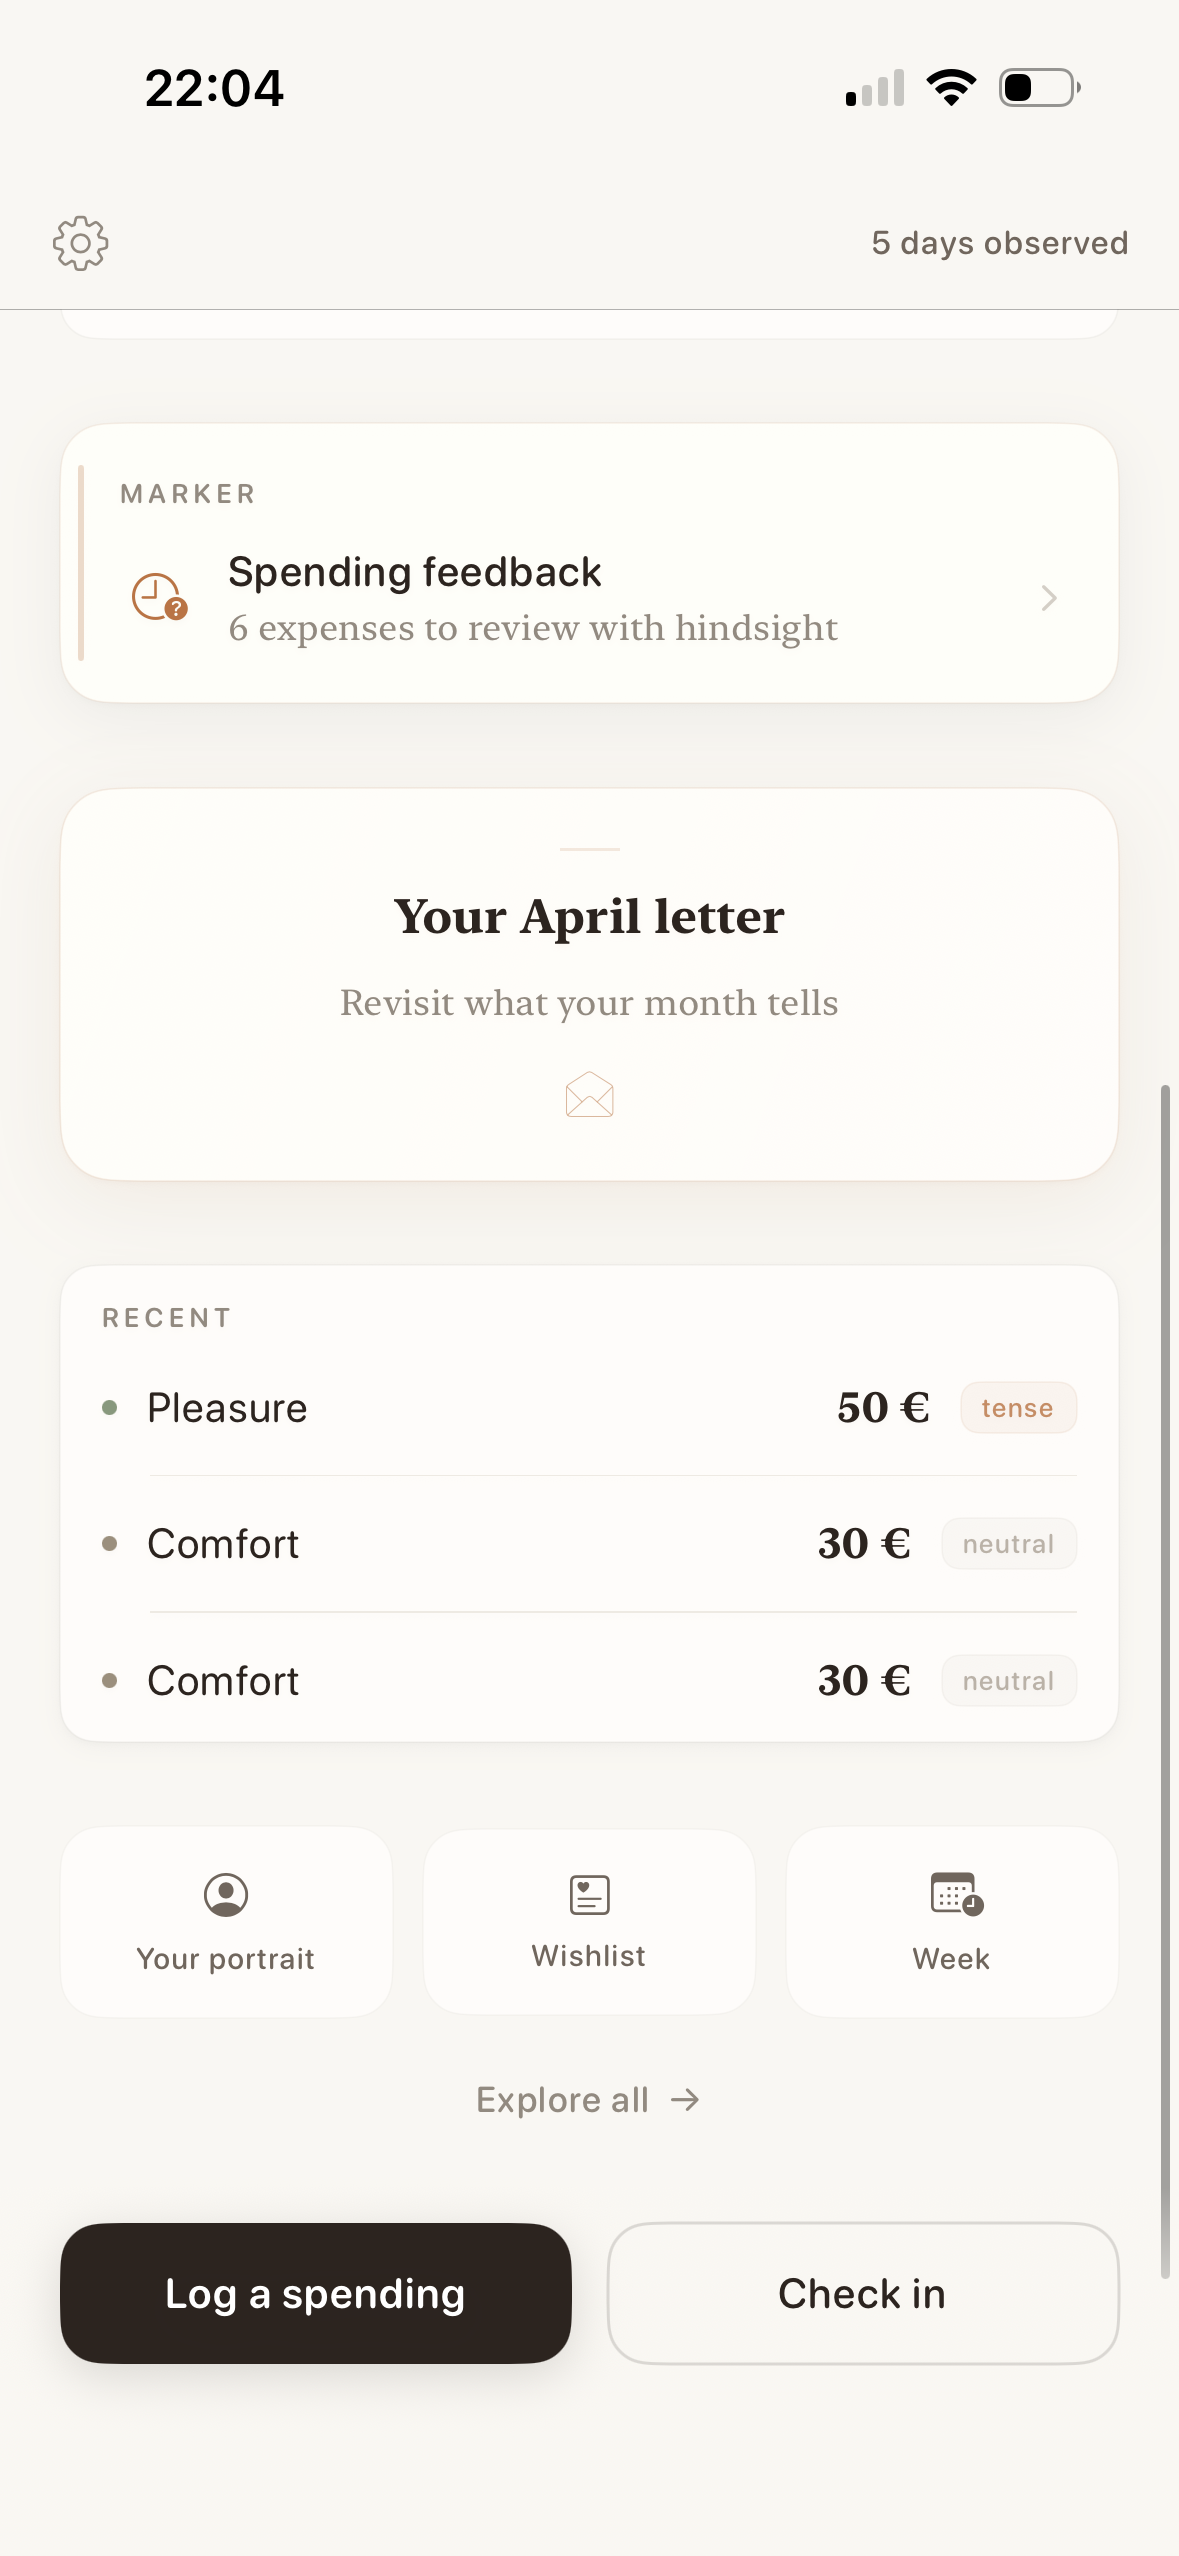
Task: Tap the neutral tag on the last Comfort entry
Action: click(1008, 1681)
